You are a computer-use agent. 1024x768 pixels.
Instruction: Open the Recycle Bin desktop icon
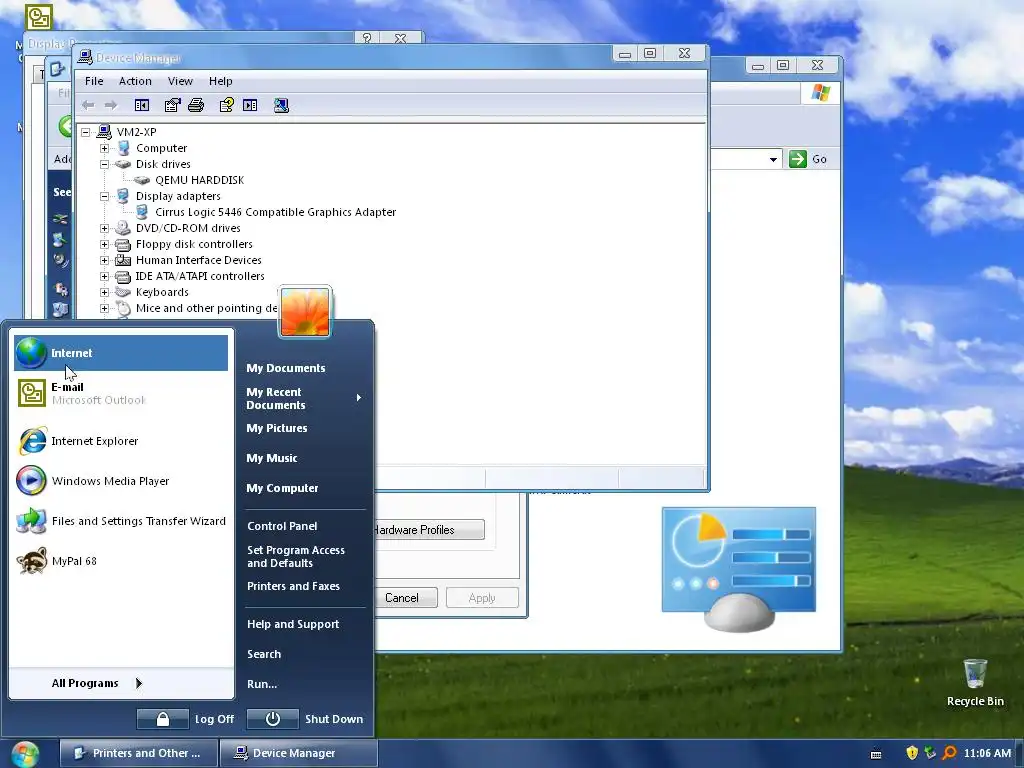(975, 682)
